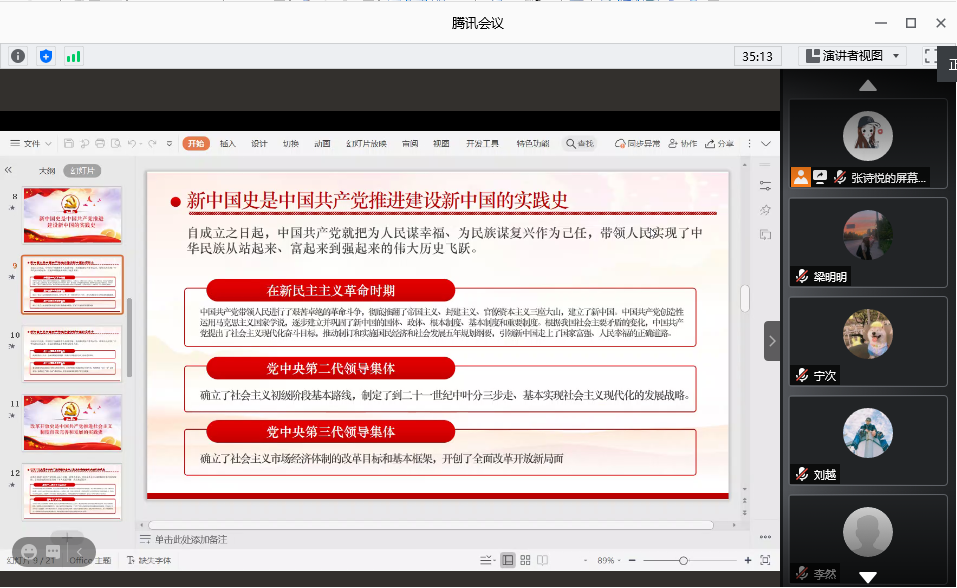Select slide 12 thumbnail
This screenshot has width=957, height=588.
pos(73,492)
